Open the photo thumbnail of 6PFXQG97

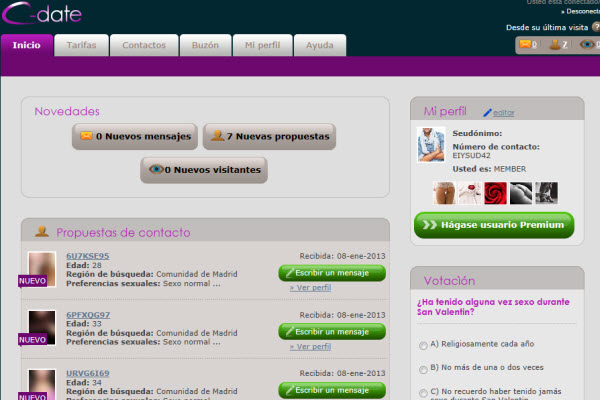pyautogui.click(x=42, y=327)
